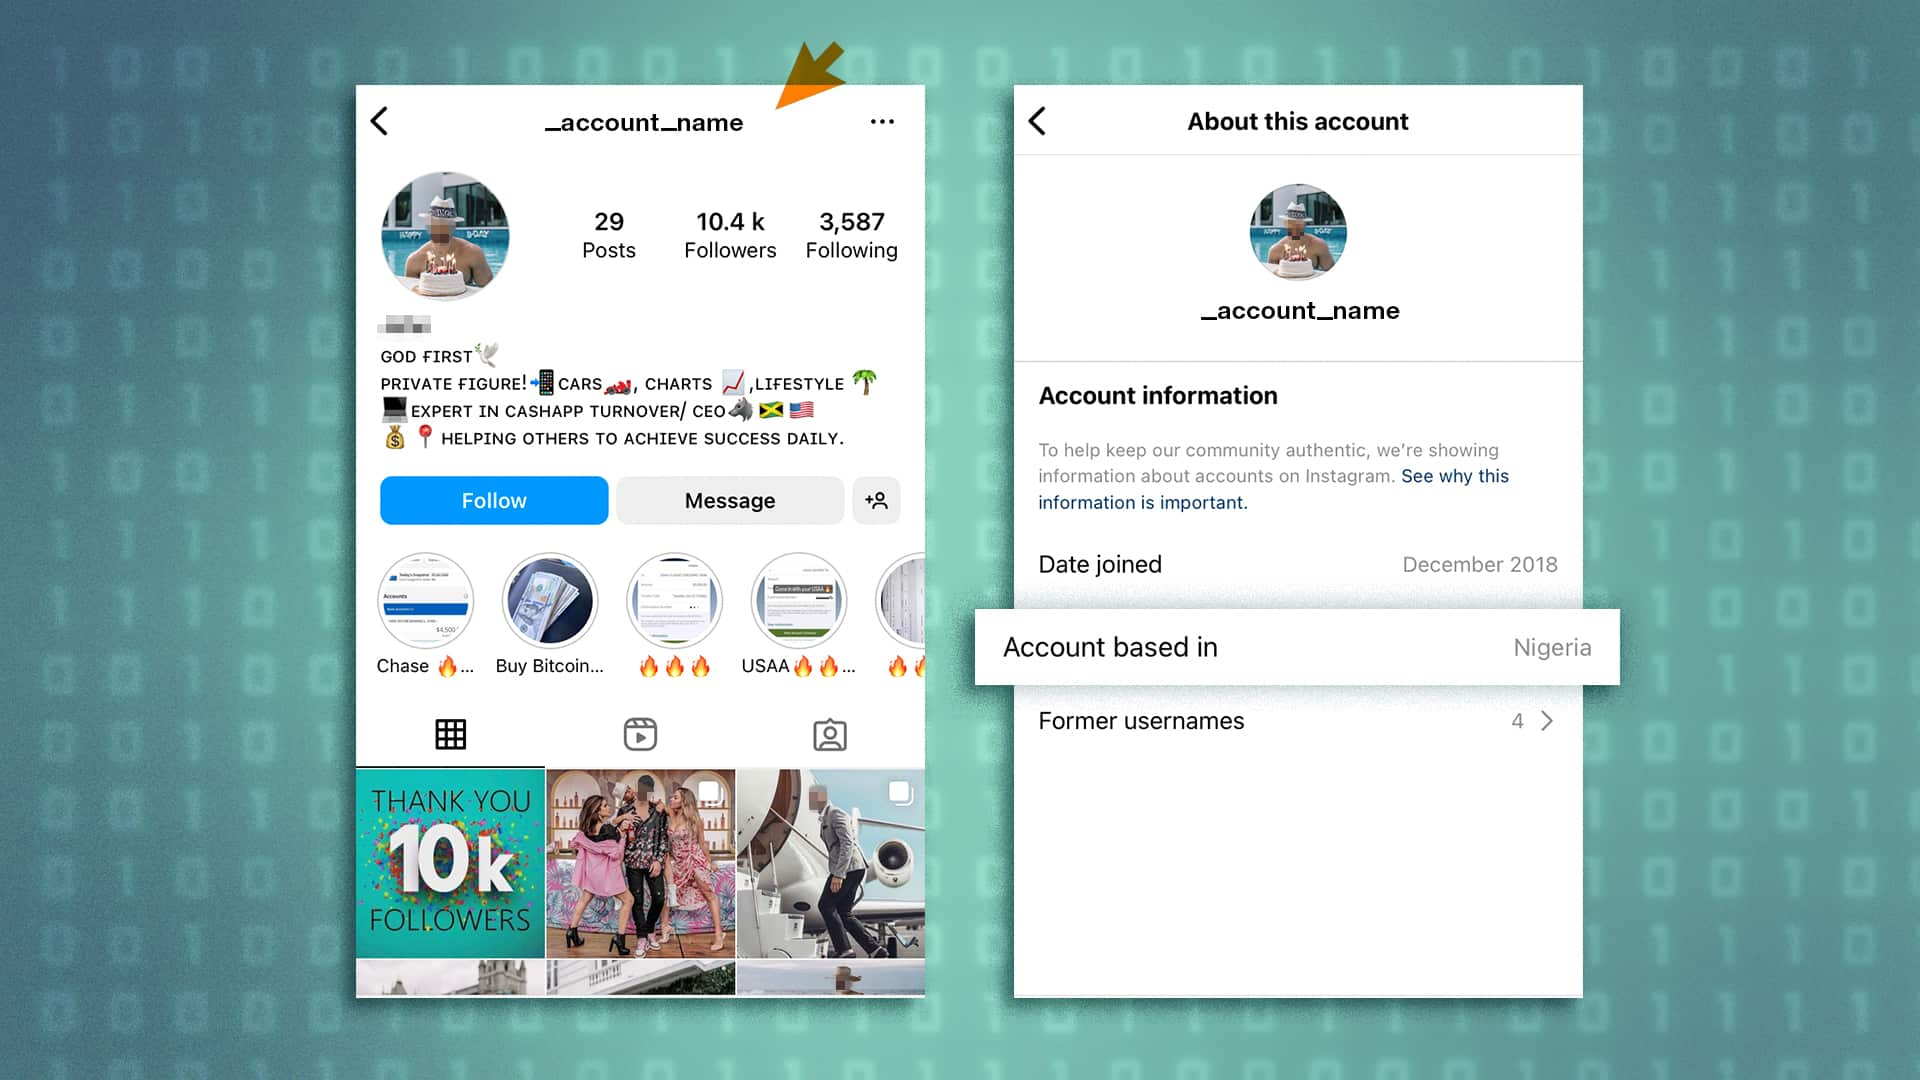Tap the Follow button on profile

coord(493,500)
